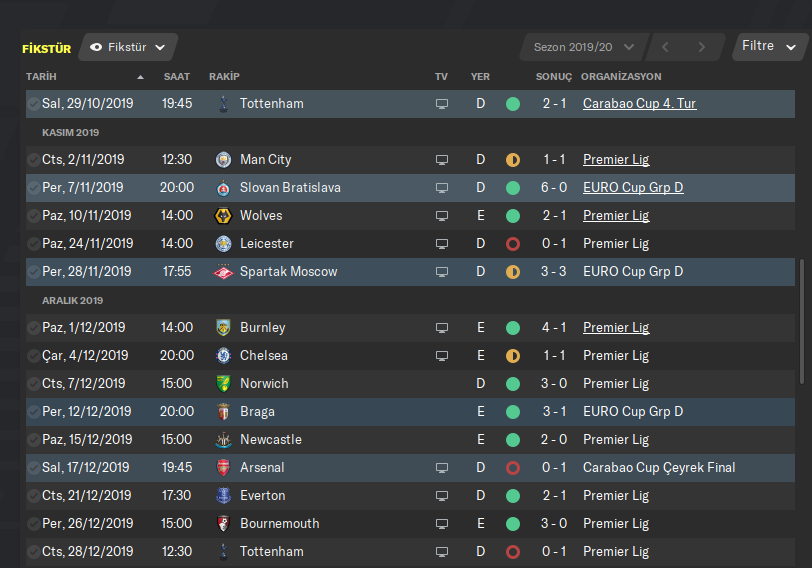Click the red loss indicator for Leicester match
812x568 pixels.
pyautogui.click(x=513, y=244)
